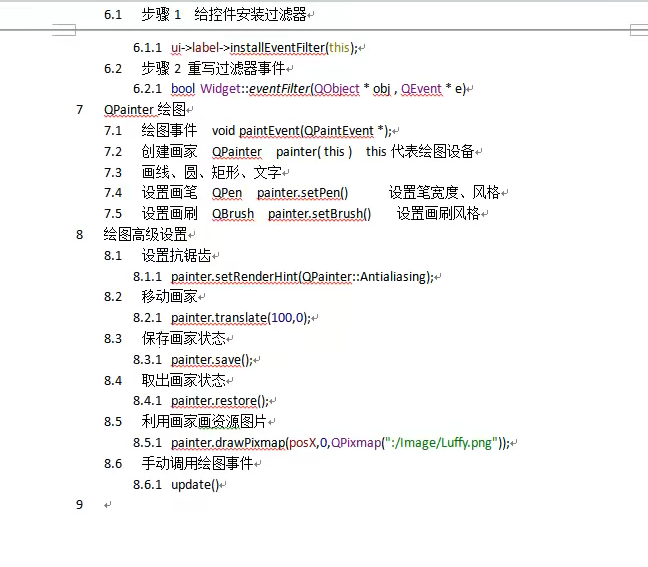Screen dimensions: 648x567
Task: Click the heading '手动调用绘图事件'
Action: click(197, 464)
